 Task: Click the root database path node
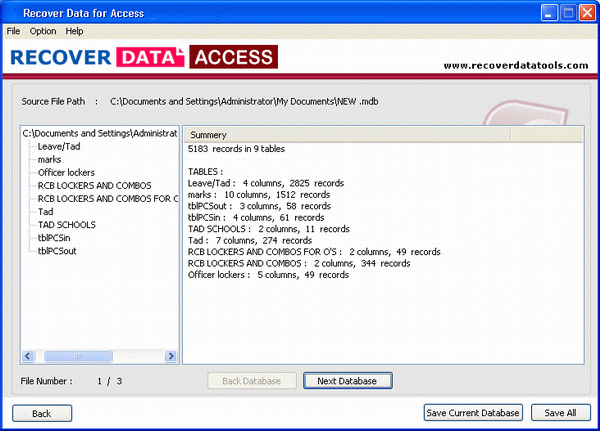(100, 133)
